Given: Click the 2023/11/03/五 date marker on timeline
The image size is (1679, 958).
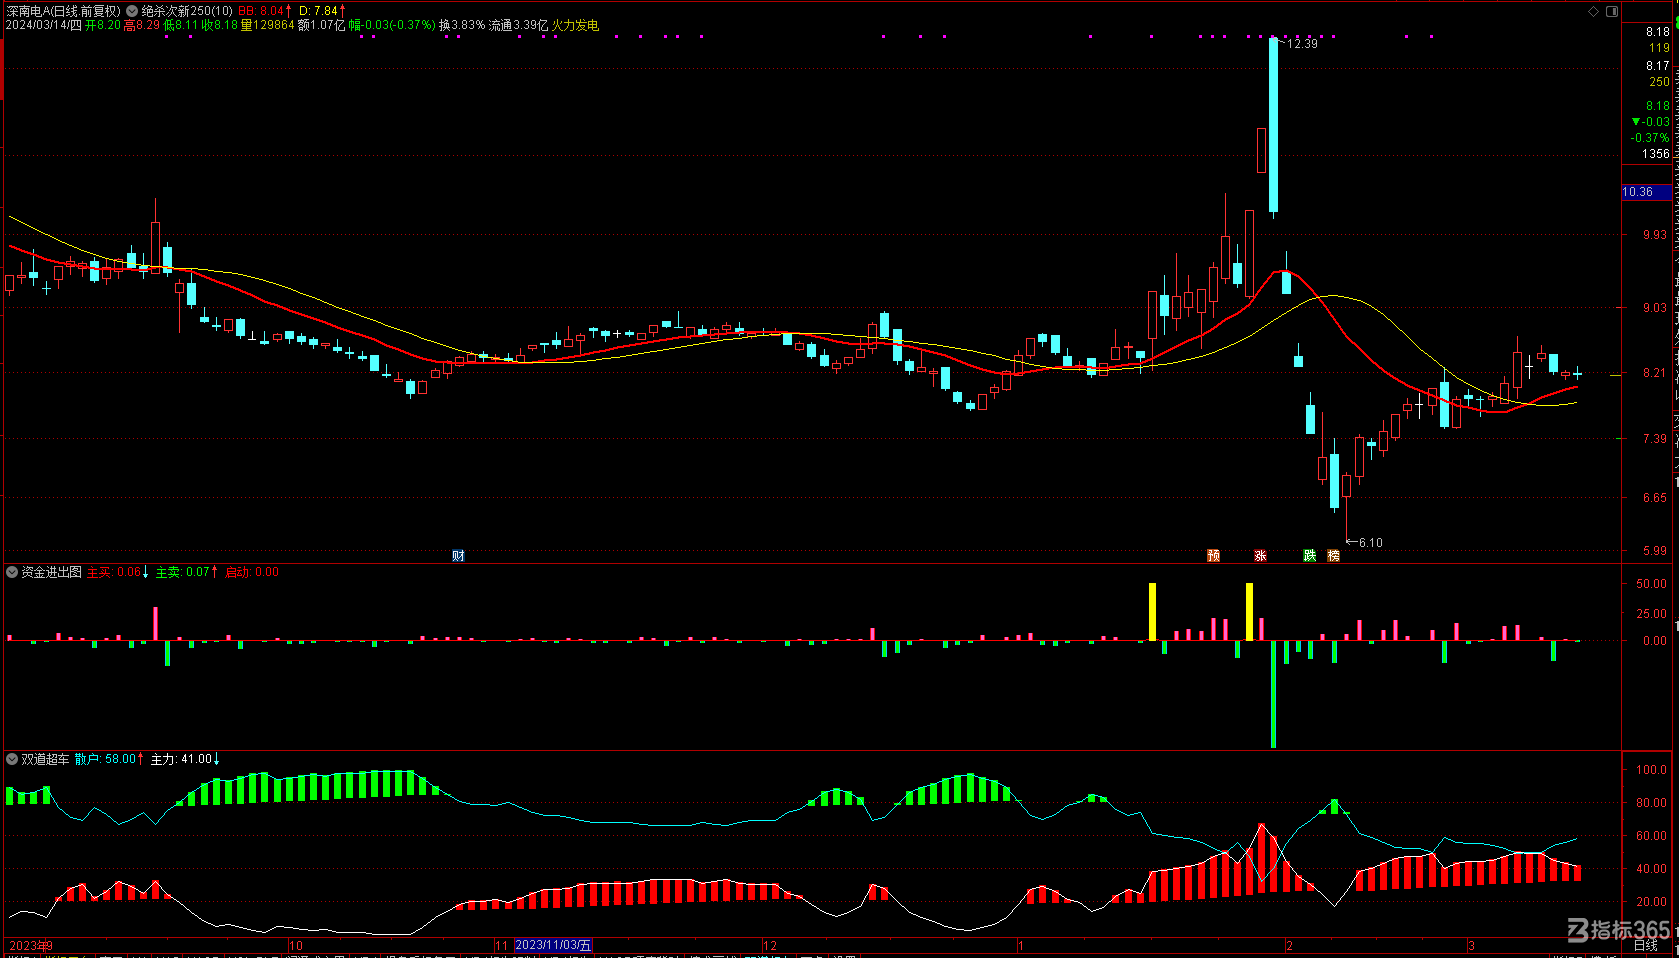Looking at the screenshot, I should 553,945.
